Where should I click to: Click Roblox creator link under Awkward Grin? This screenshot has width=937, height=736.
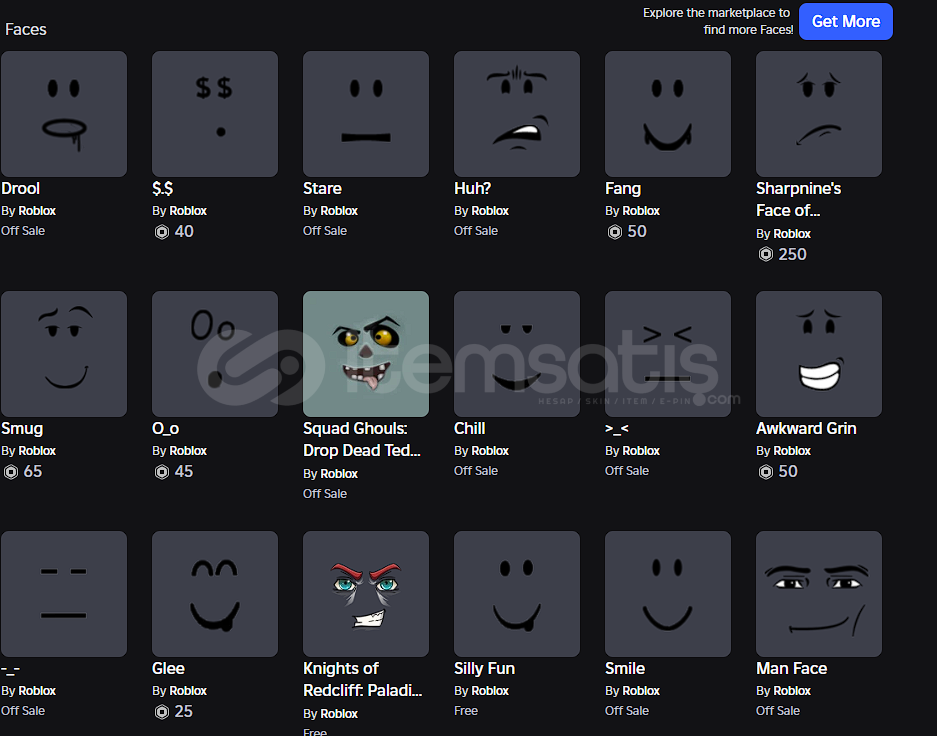coord(792,451)
